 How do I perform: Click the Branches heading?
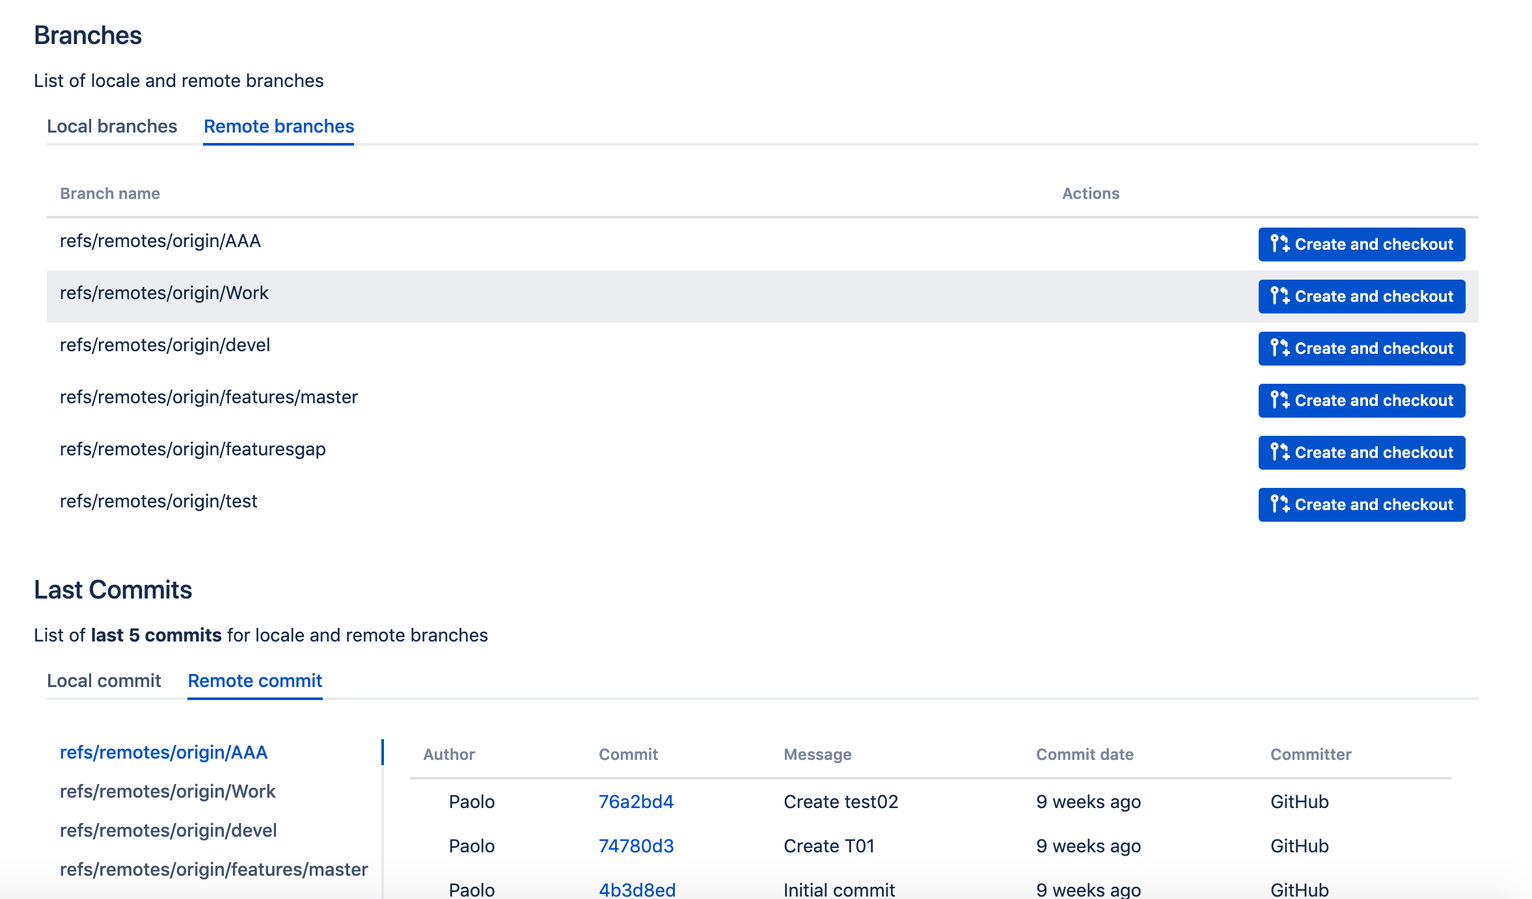coord(88,35)
